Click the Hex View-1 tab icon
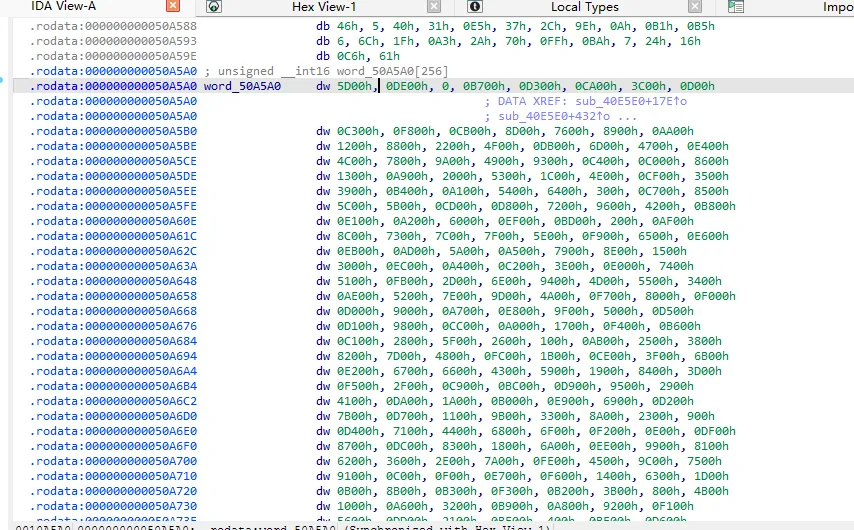 (214, 7)
